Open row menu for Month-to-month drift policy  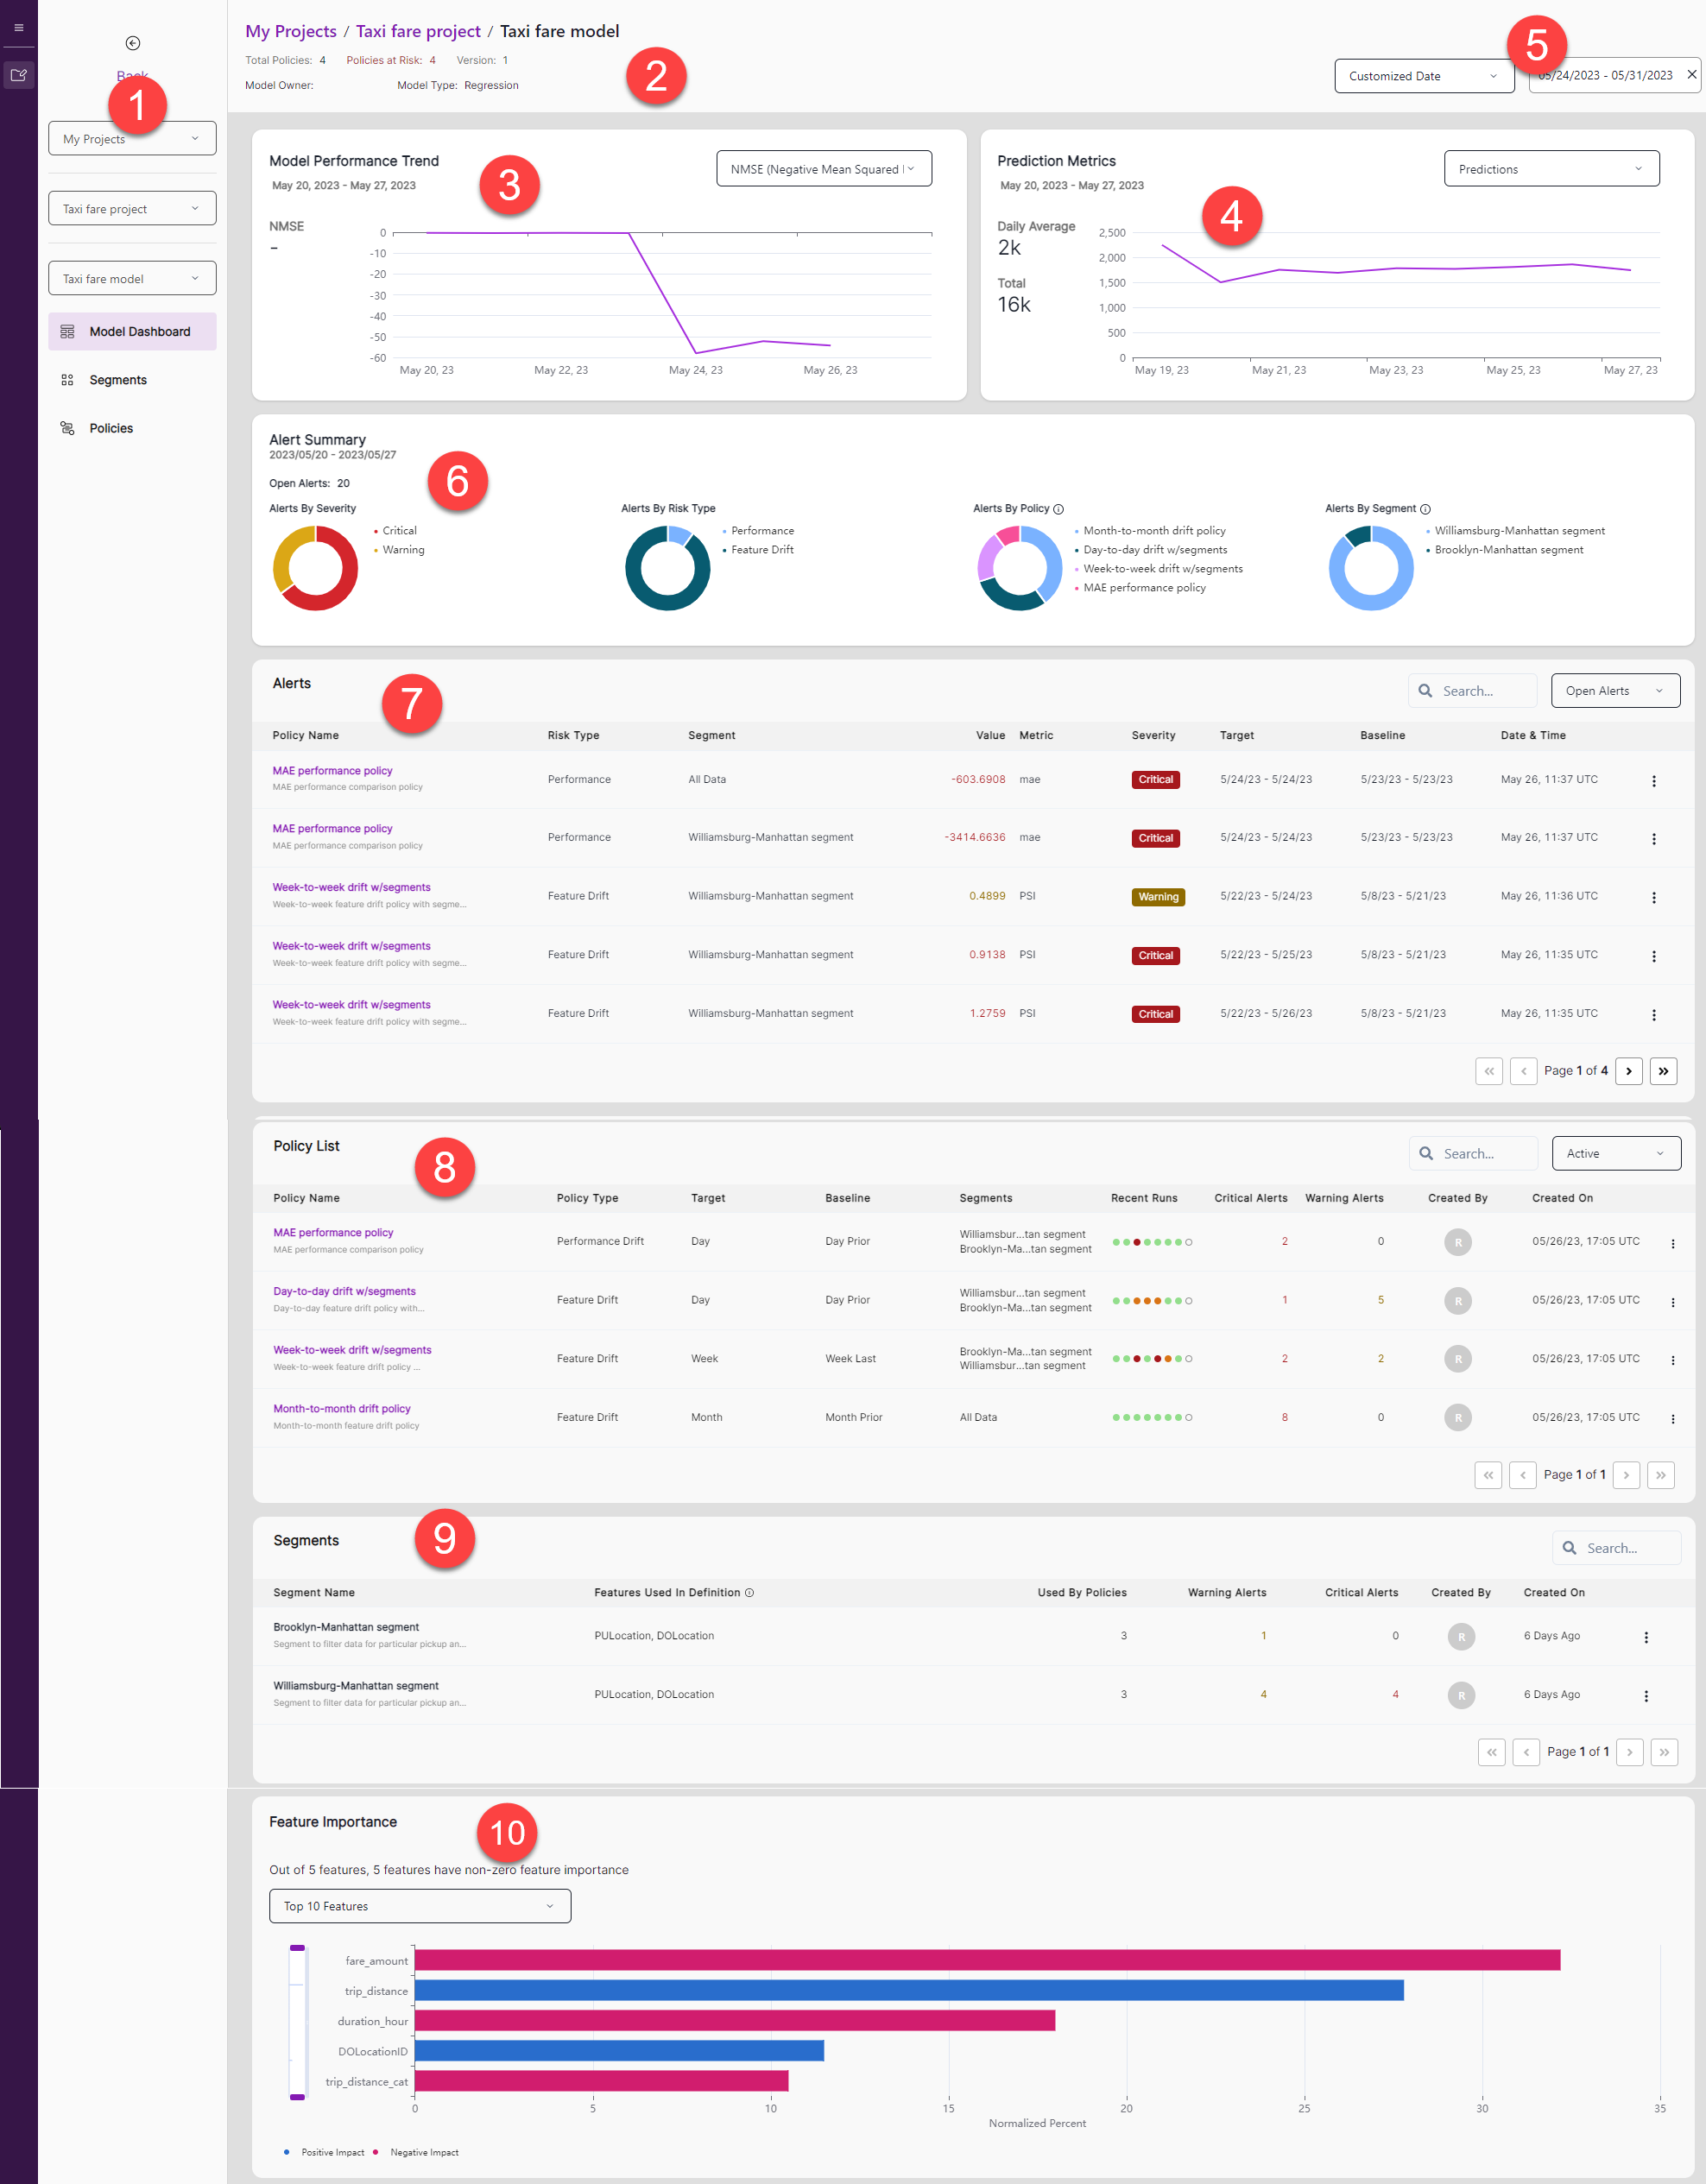pyautogui.click(x=1672, y=1419)
